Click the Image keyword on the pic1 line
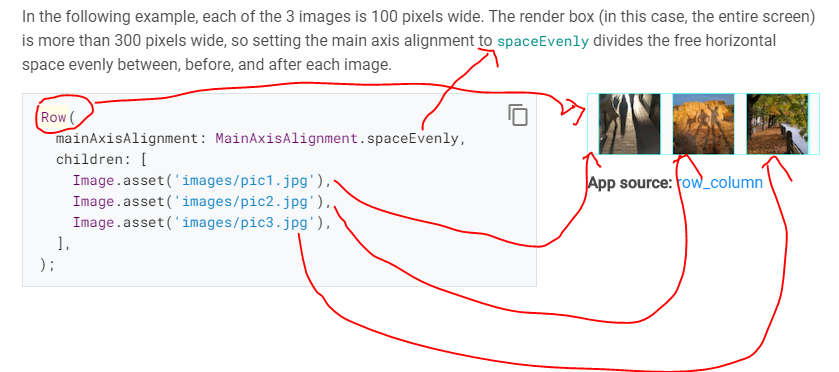This screenshot has width=839, height=372. [94, 181]
